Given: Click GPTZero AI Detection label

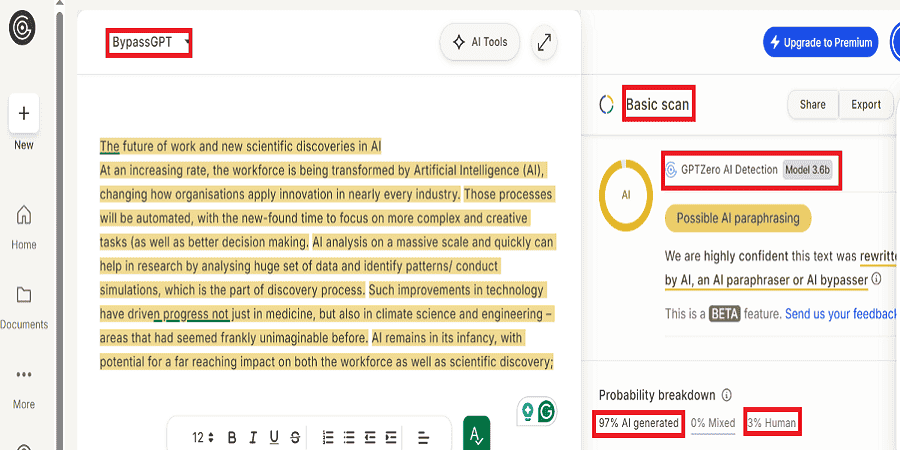Looking at the screenshot, I should coord(729,170).
